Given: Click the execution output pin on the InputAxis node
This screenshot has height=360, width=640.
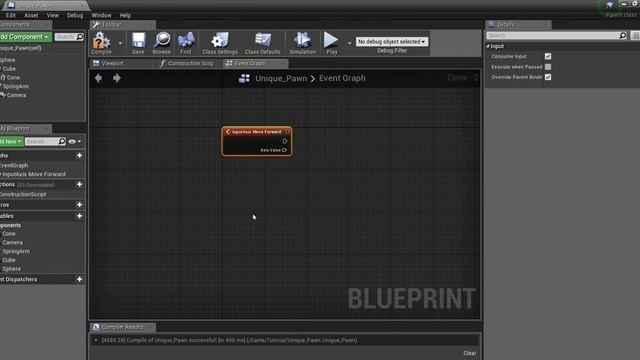Looking at the screenshot, I should [x=285, y=141].
